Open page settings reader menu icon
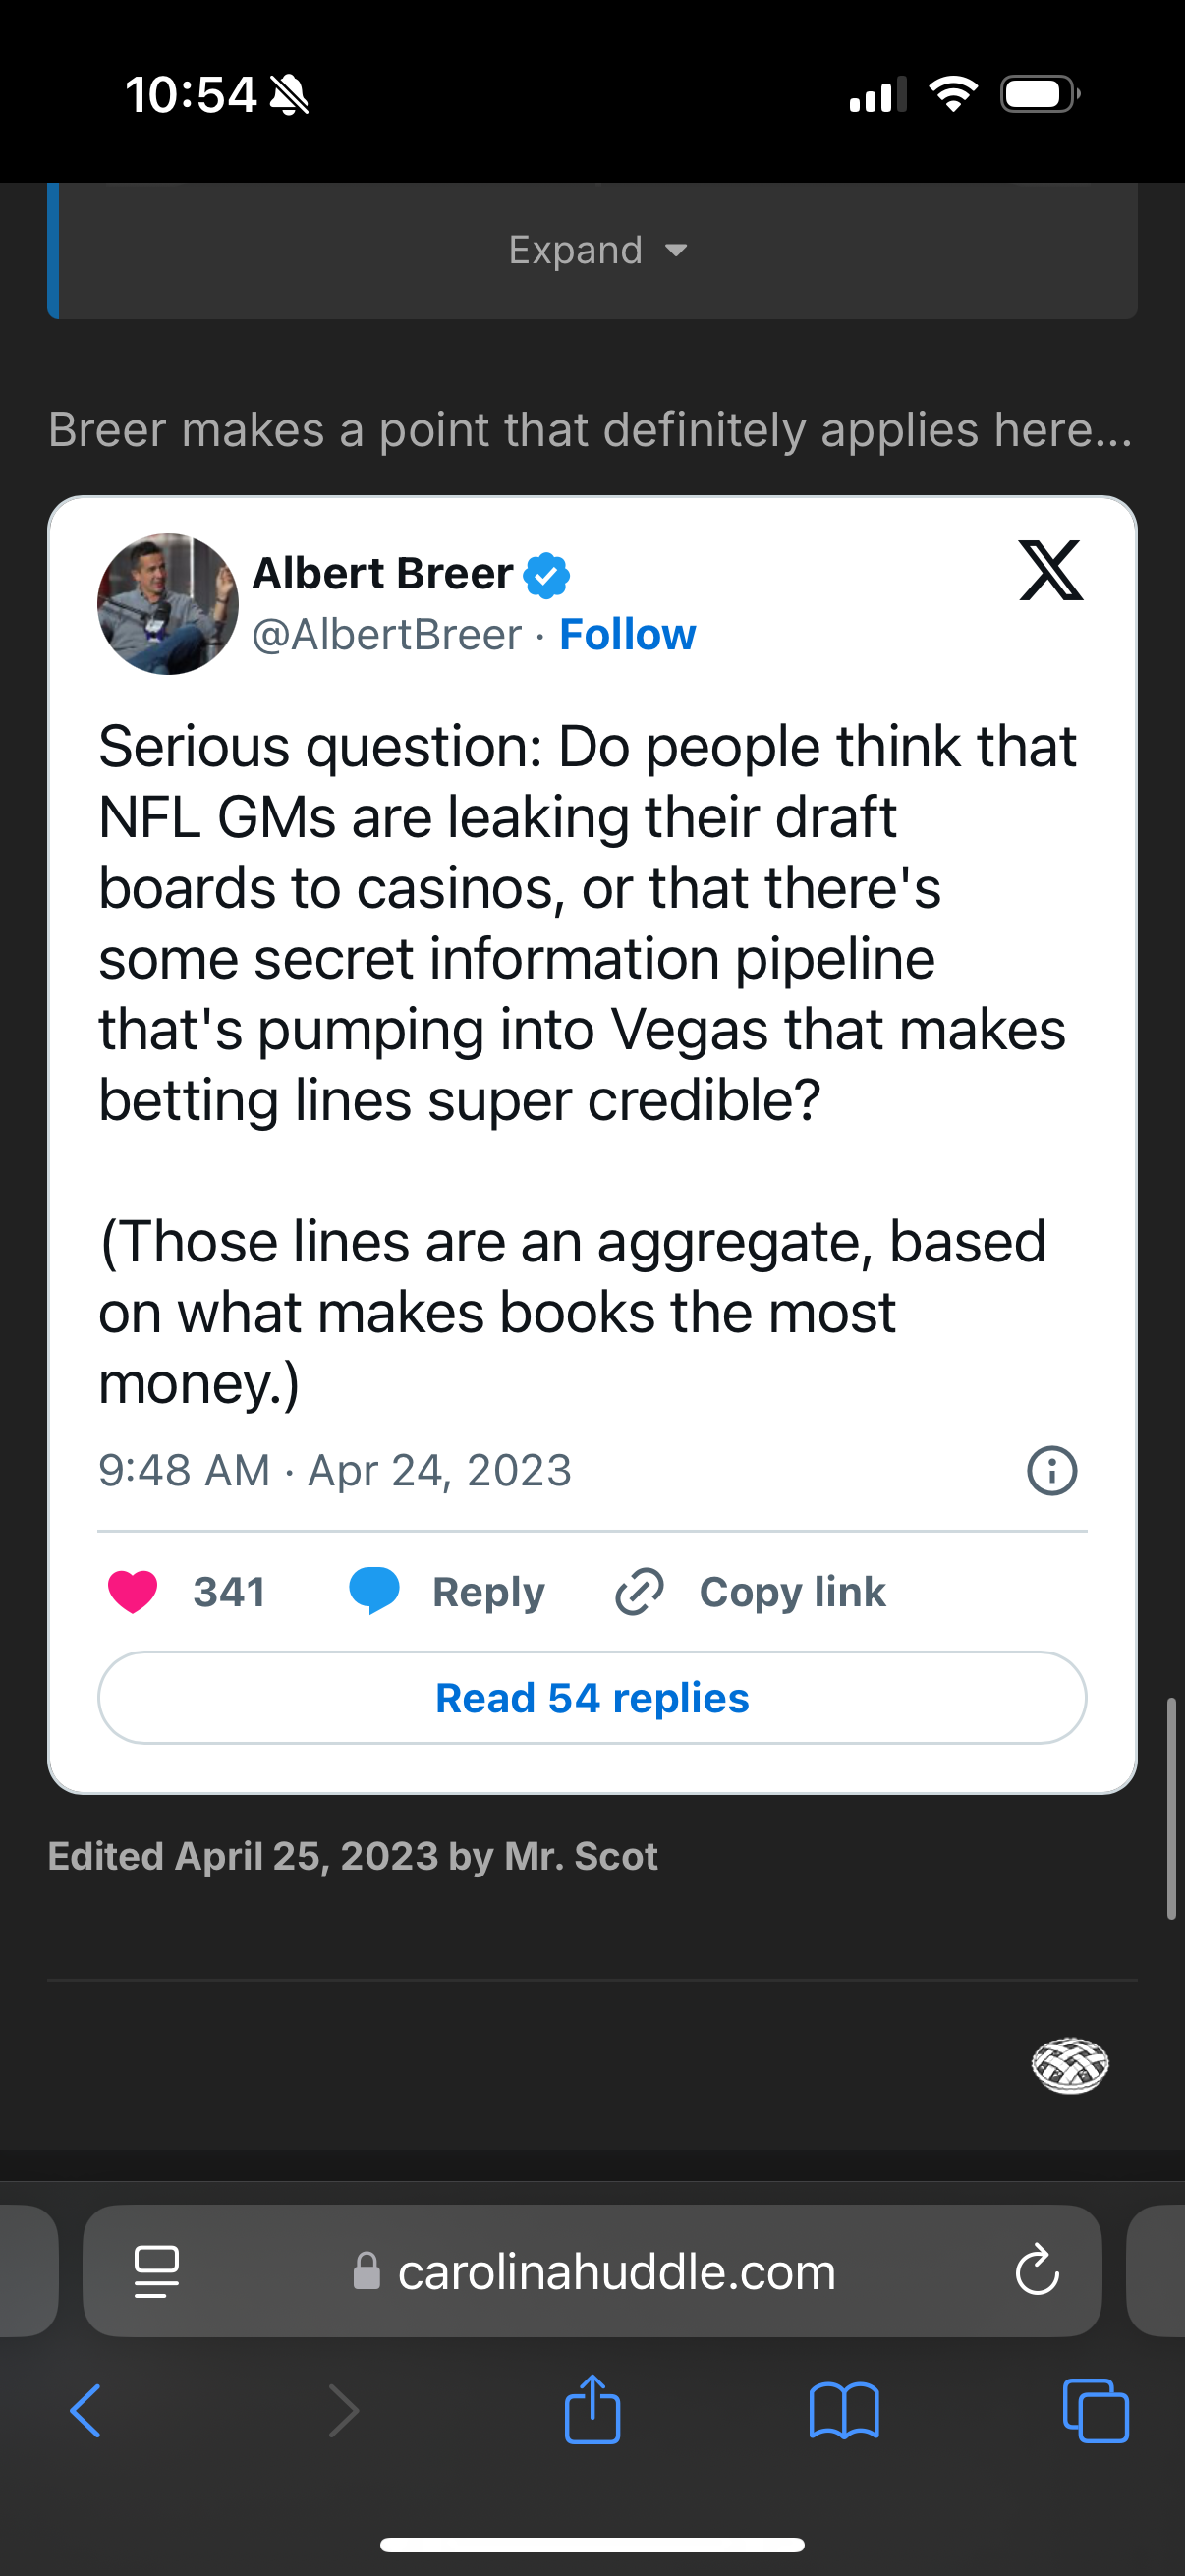Image resolution: width=1185 pixels, height=2576 pixels. coord(157,2271)
